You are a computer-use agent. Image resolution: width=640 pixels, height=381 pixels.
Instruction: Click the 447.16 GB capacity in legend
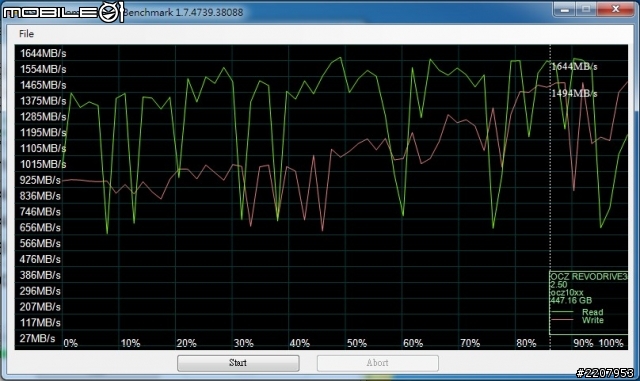[x=571, y=301]
